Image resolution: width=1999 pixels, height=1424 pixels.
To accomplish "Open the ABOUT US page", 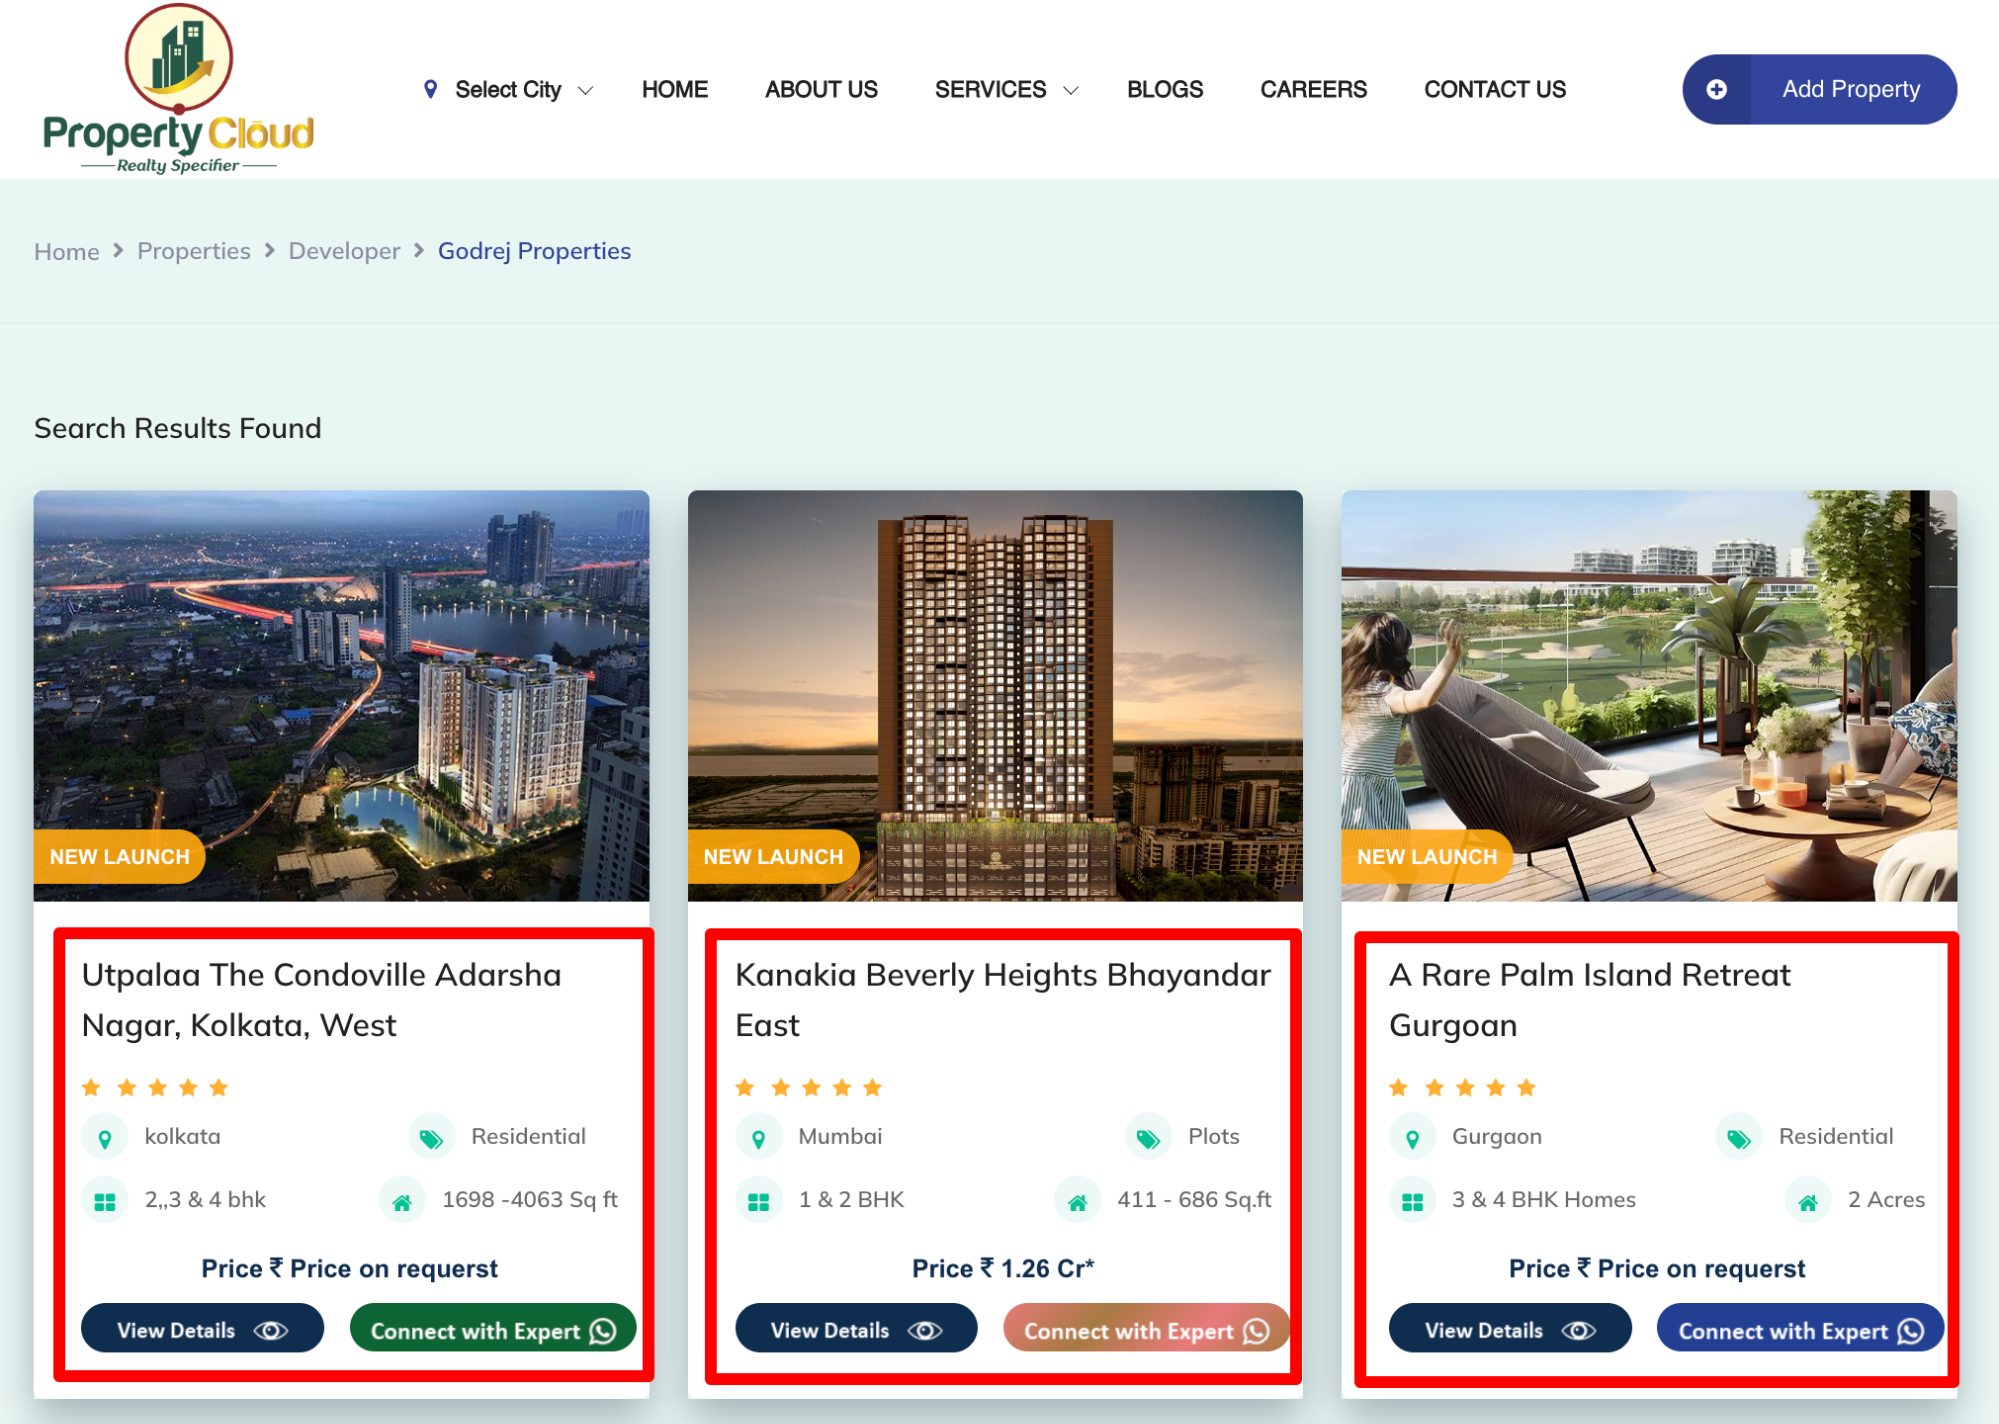I will pos(820,89).
